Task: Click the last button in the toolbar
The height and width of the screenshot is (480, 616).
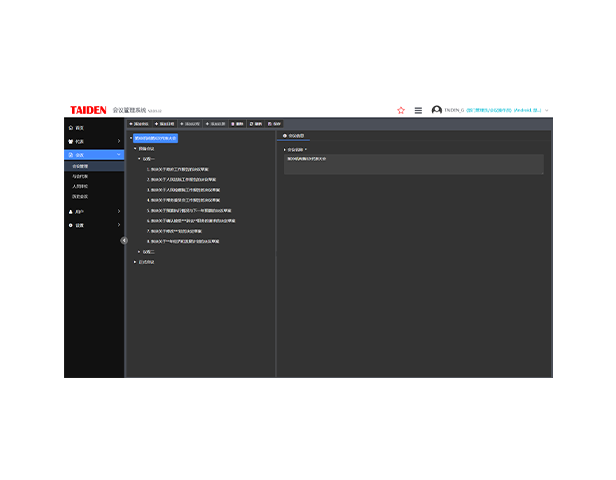Action: click(274, 124)
